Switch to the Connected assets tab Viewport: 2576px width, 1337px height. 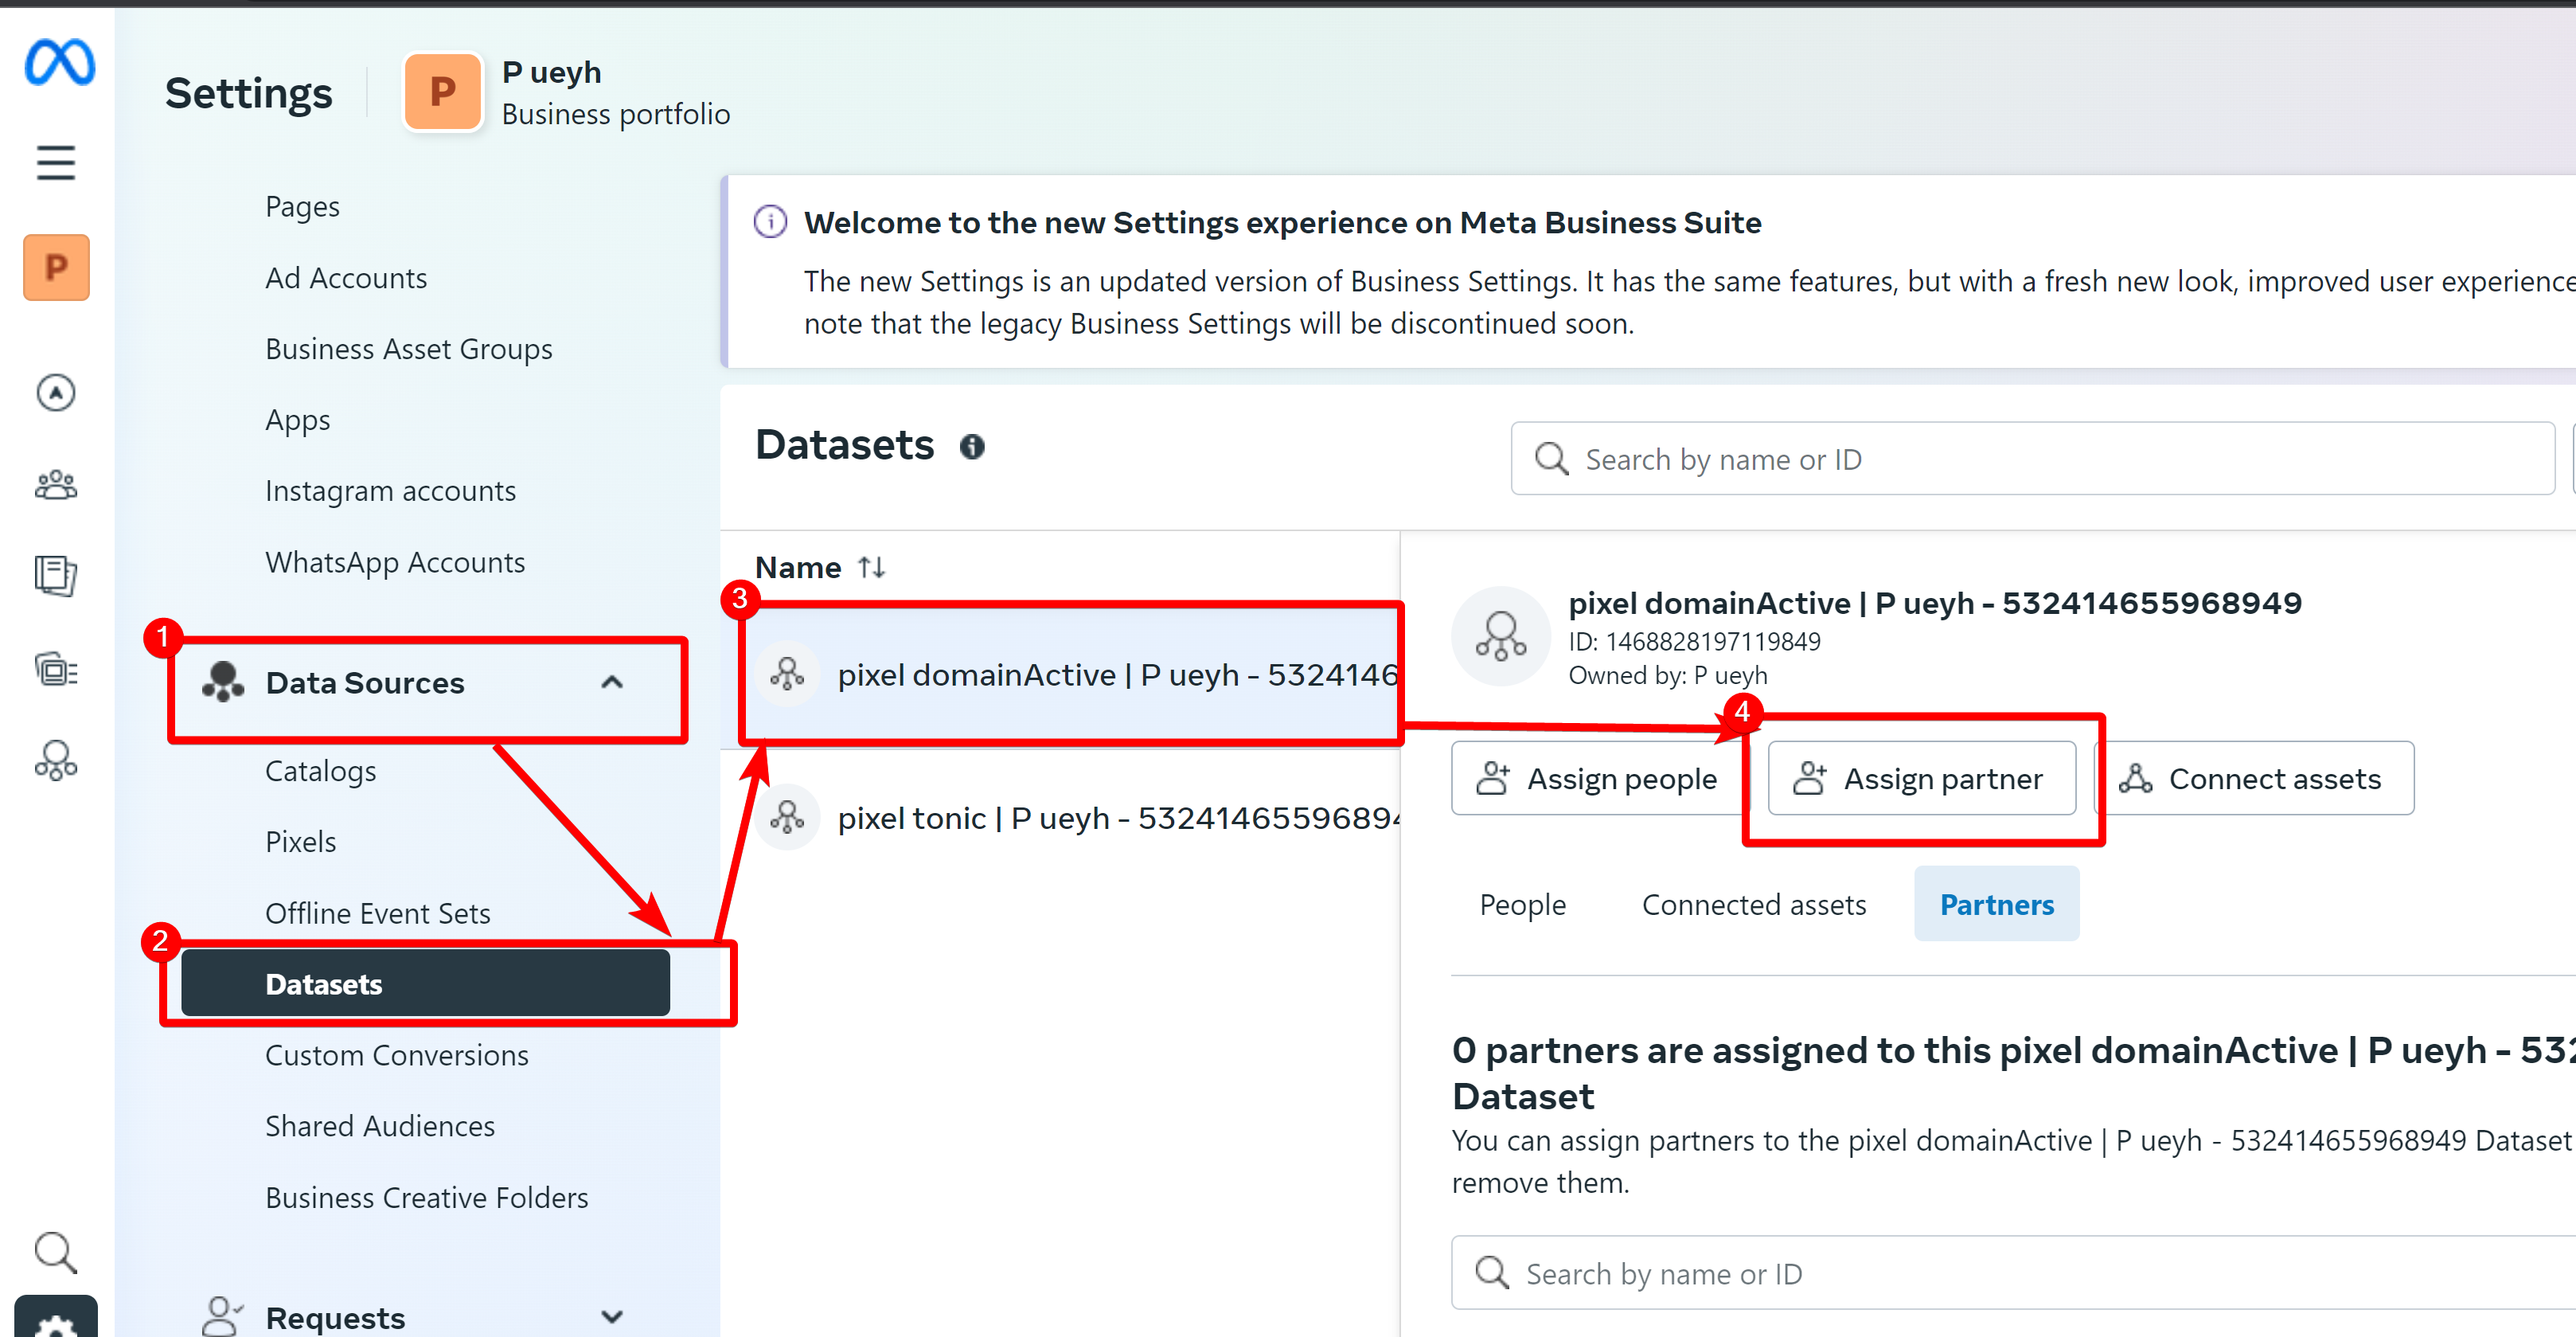[x=1754, y=904]
